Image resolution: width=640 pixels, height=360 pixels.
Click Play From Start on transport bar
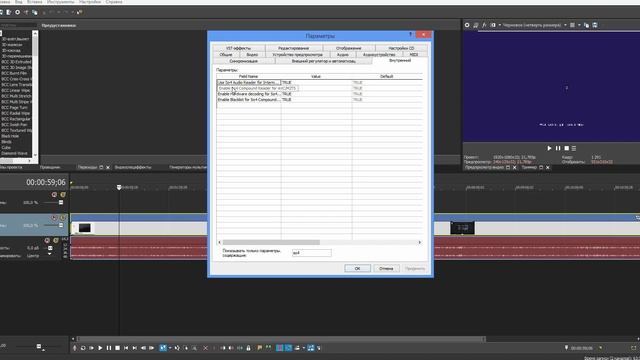pos(91,348)
